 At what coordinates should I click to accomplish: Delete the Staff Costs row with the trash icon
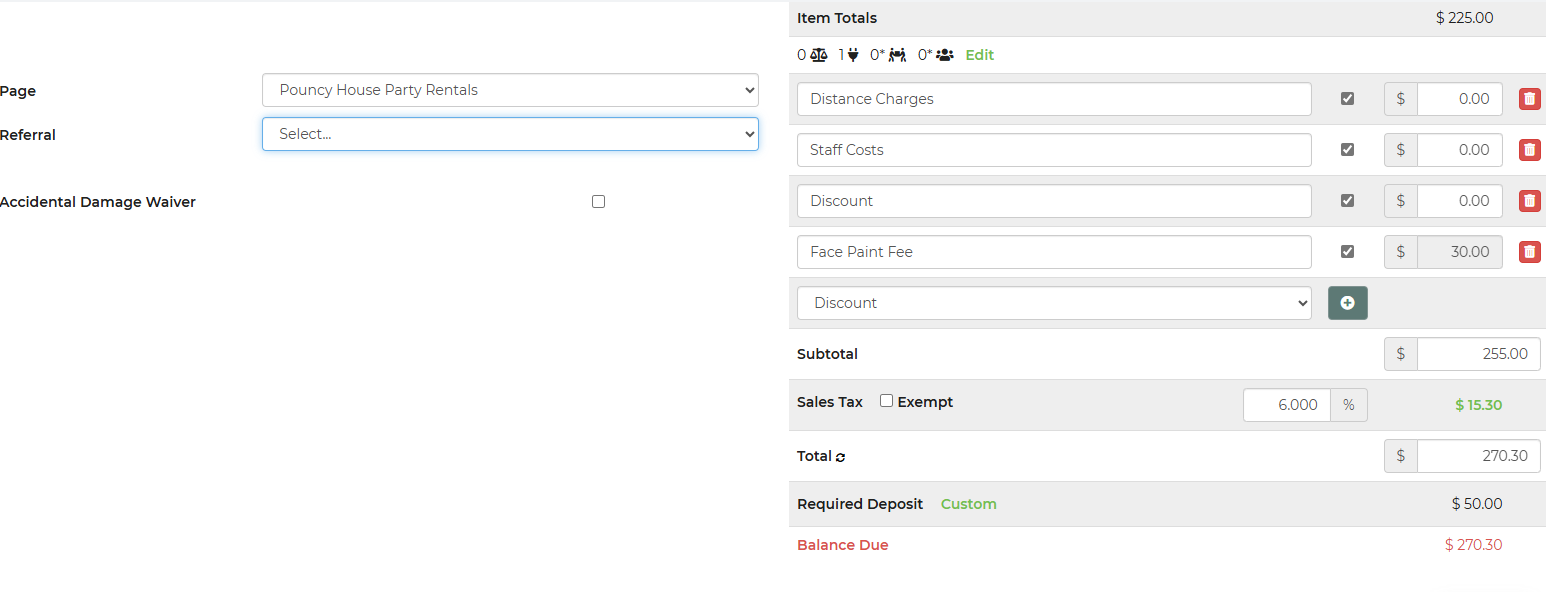(x=1529, y=150)
